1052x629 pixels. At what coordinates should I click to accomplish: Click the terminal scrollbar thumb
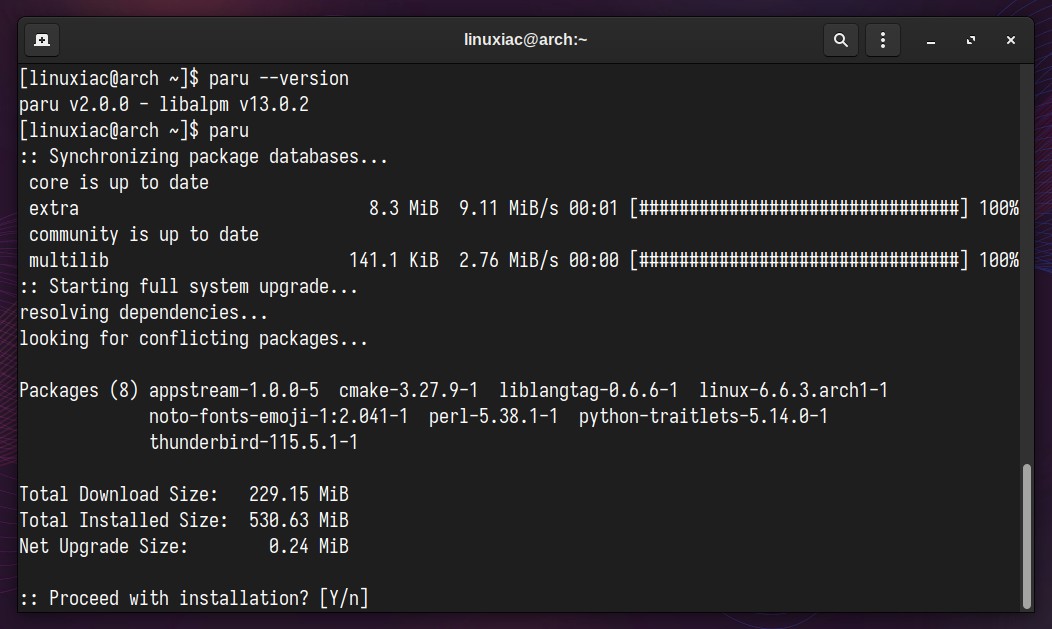pos(1027,536)
